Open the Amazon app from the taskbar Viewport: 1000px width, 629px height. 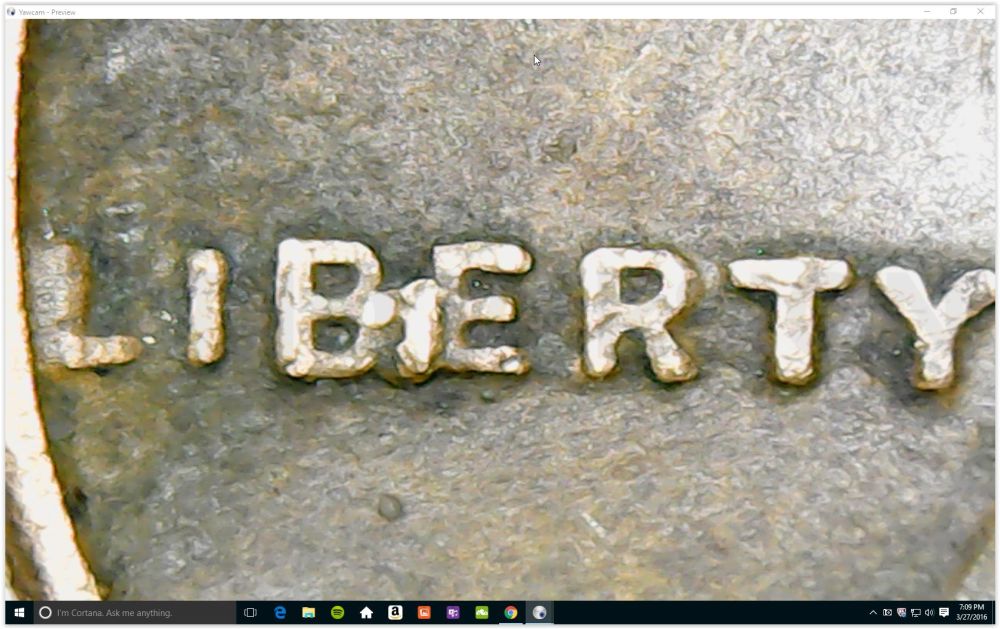[395, 612]
